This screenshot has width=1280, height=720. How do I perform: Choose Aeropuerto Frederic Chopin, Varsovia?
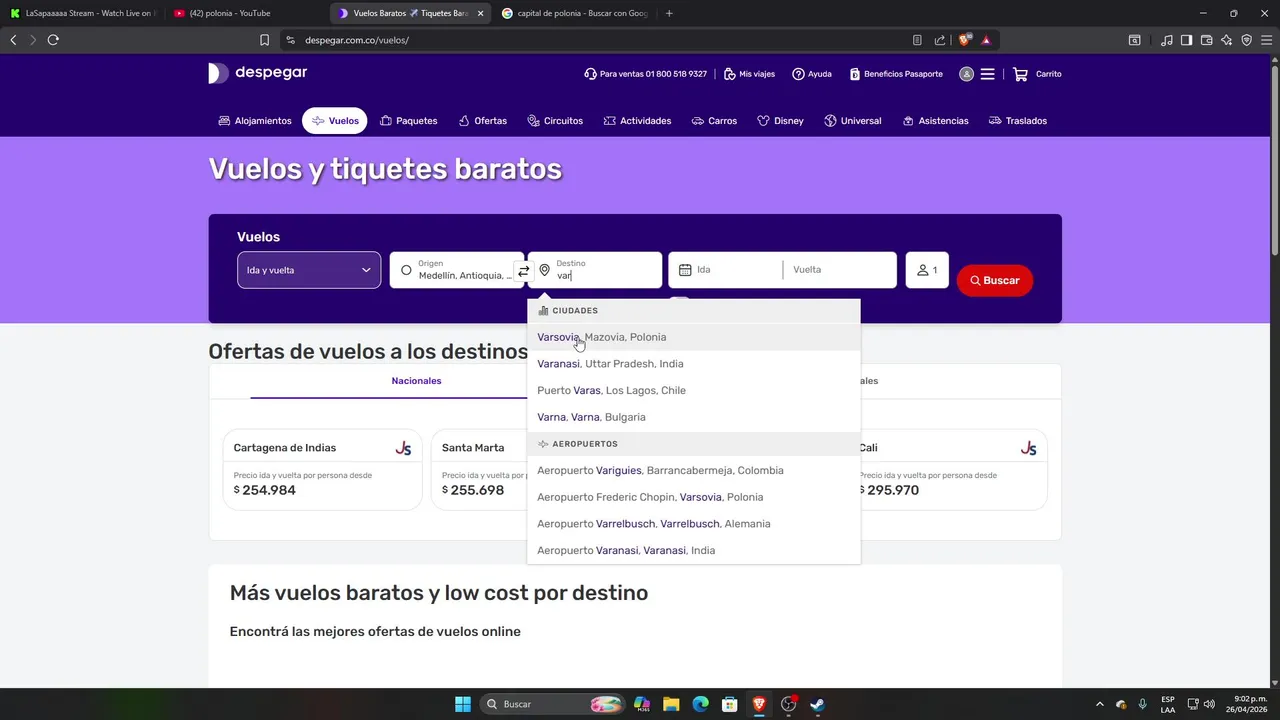point(693,497)
